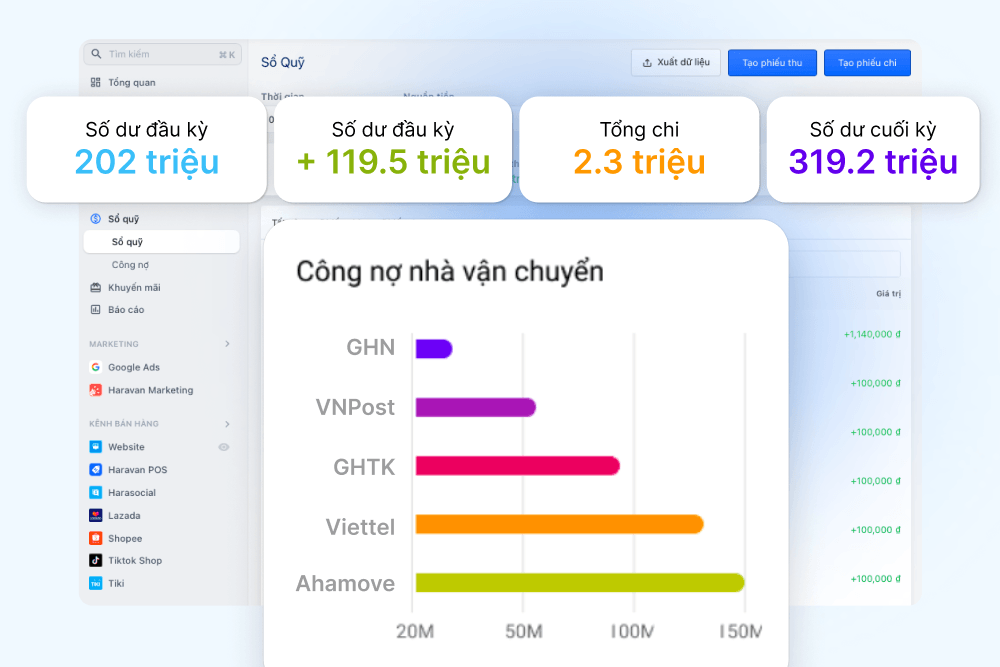Click the orange Viettel bar

(559, 525)
